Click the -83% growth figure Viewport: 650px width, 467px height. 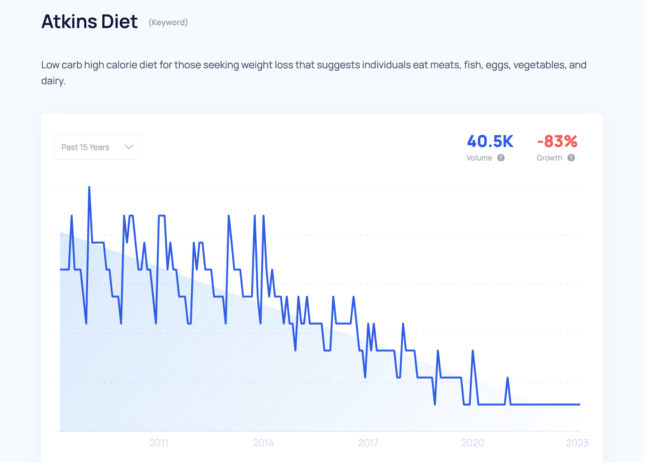557,141
